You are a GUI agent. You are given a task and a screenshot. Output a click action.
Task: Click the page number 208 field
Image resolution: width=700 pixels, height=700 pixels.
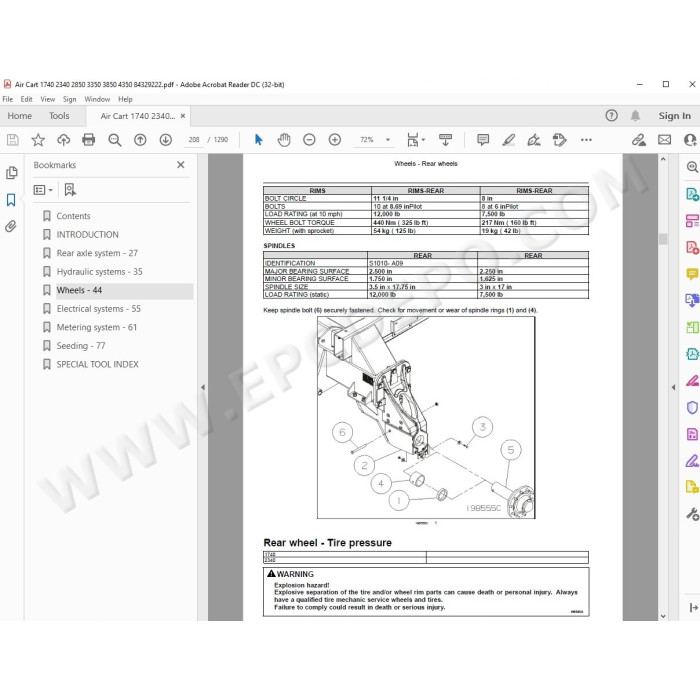(194, 140)
